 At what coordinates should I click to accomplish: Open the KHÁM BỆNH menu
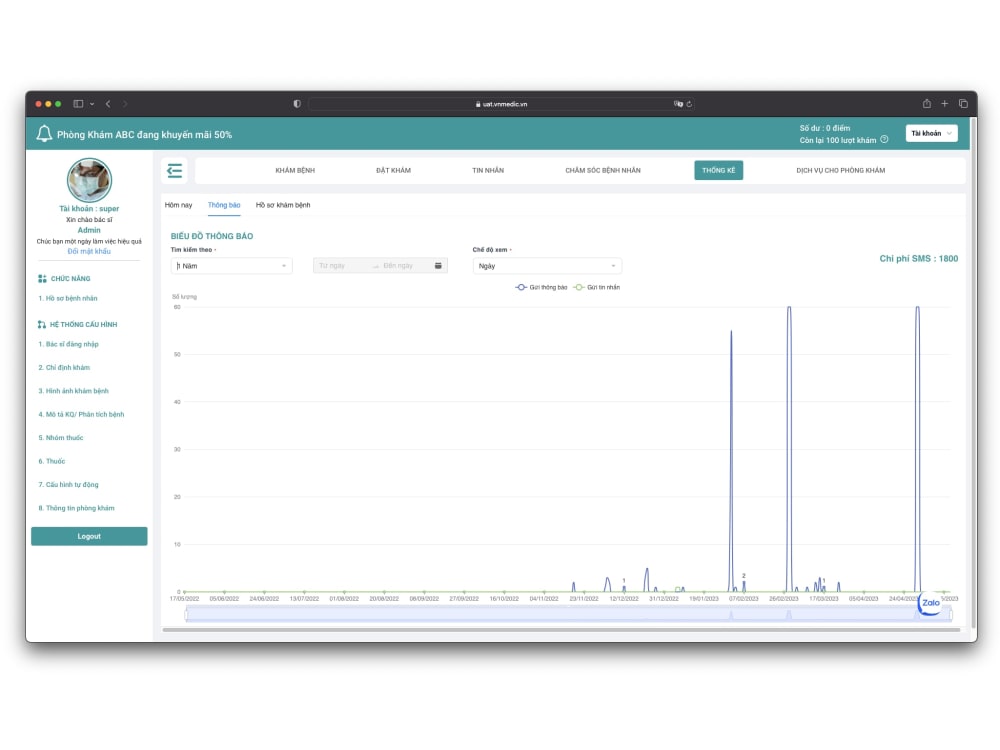[x=295, y=170]
